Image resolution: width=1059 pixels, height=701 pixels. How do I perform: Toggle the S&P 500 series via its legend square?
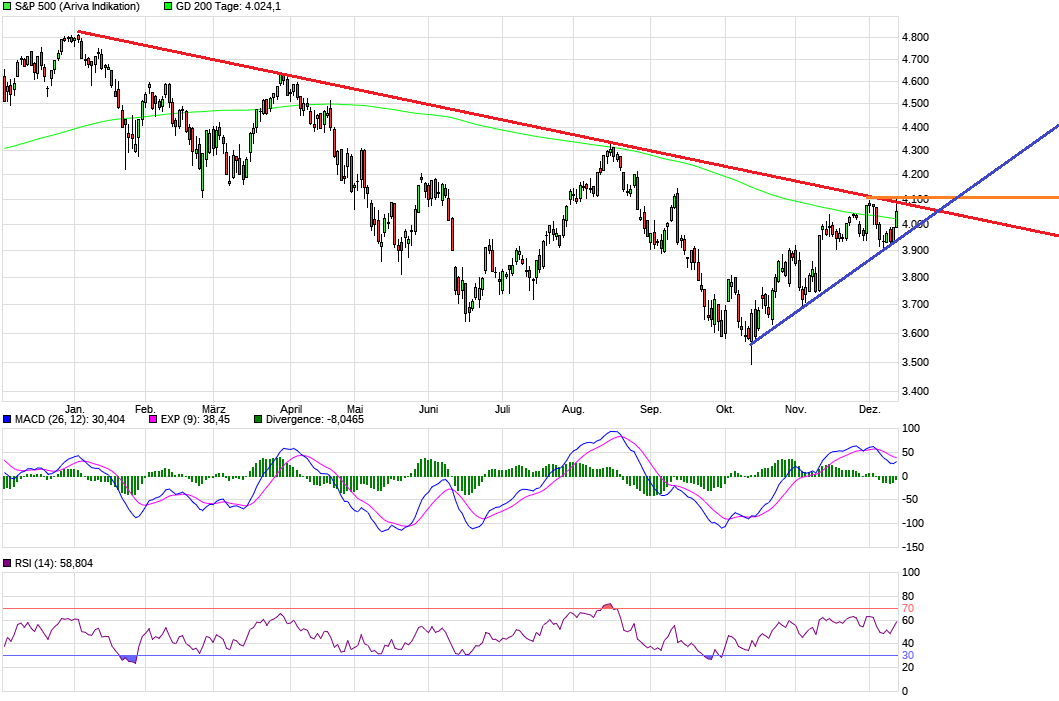click(8, 6)
